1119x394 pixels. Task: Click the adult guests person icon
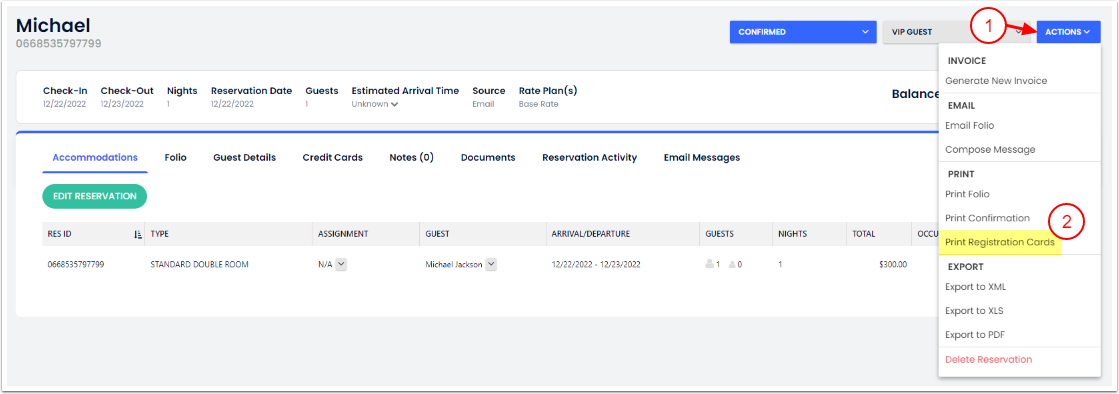pyautogui.click(x=709, y=264)
